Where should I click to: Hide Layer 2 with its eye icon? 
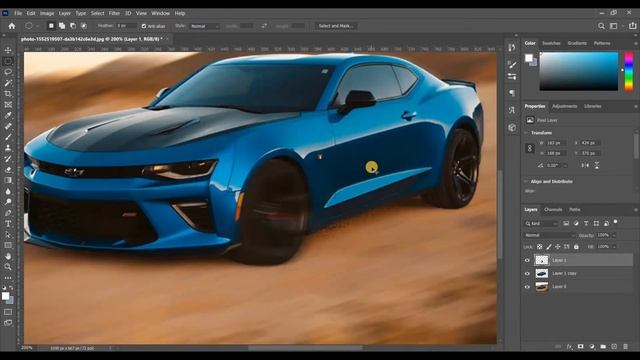[527, 260]
